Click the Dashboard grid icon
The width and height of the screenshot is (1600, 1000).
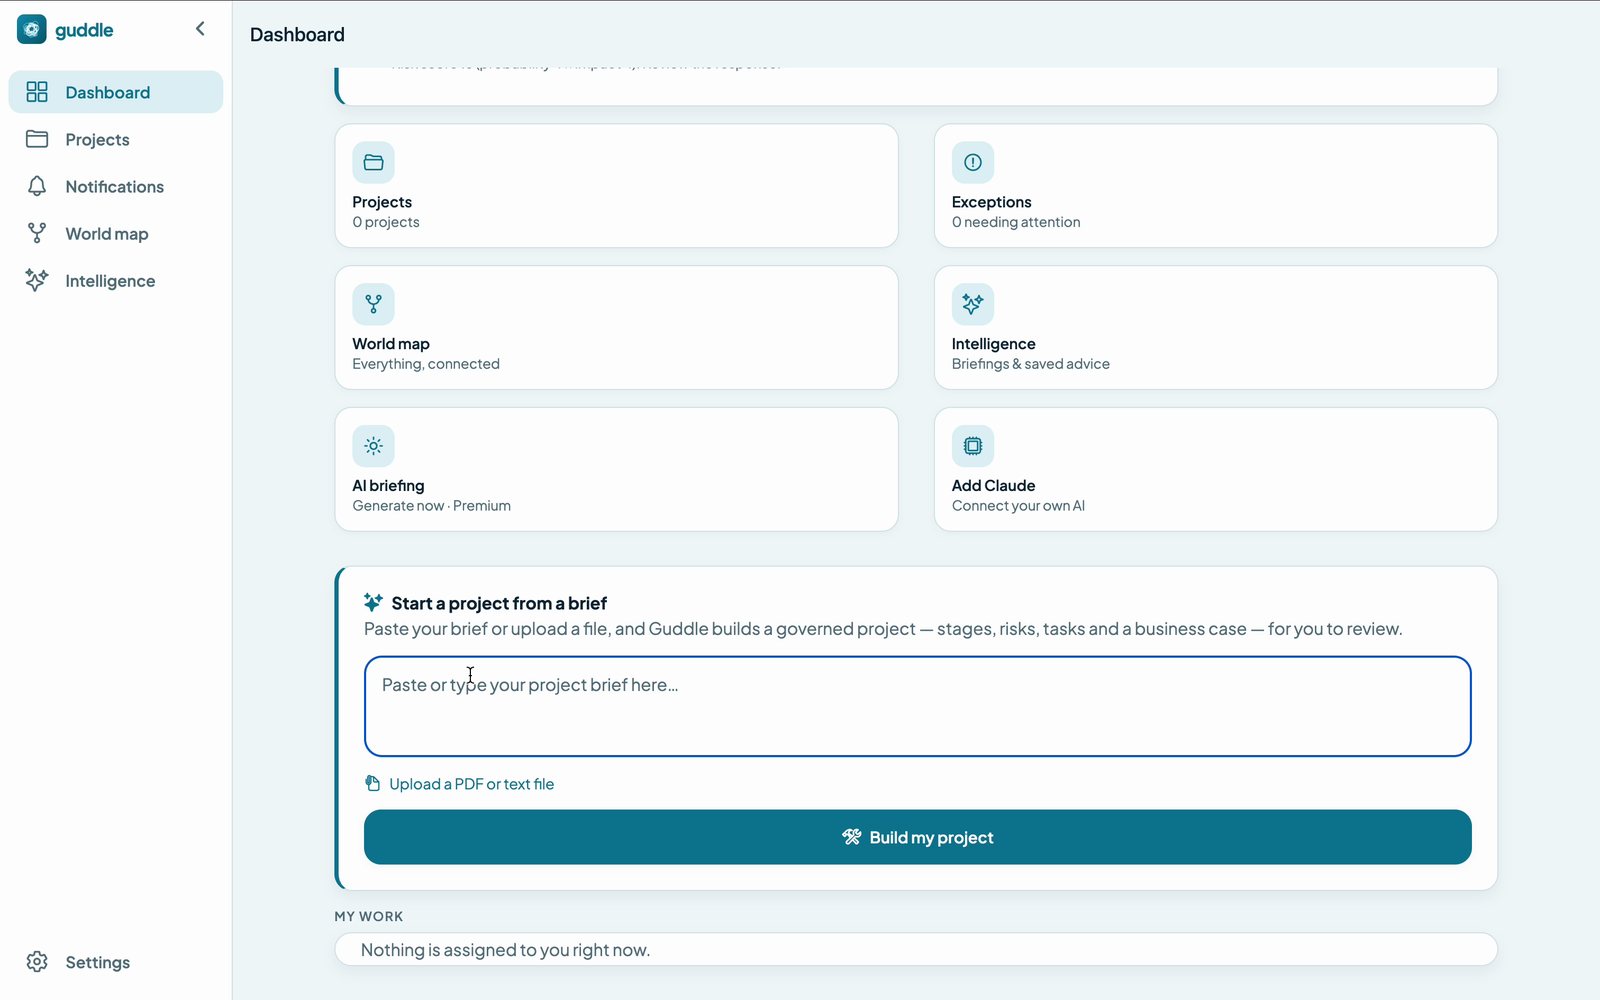pyautogui.click(x=37, y=92)
